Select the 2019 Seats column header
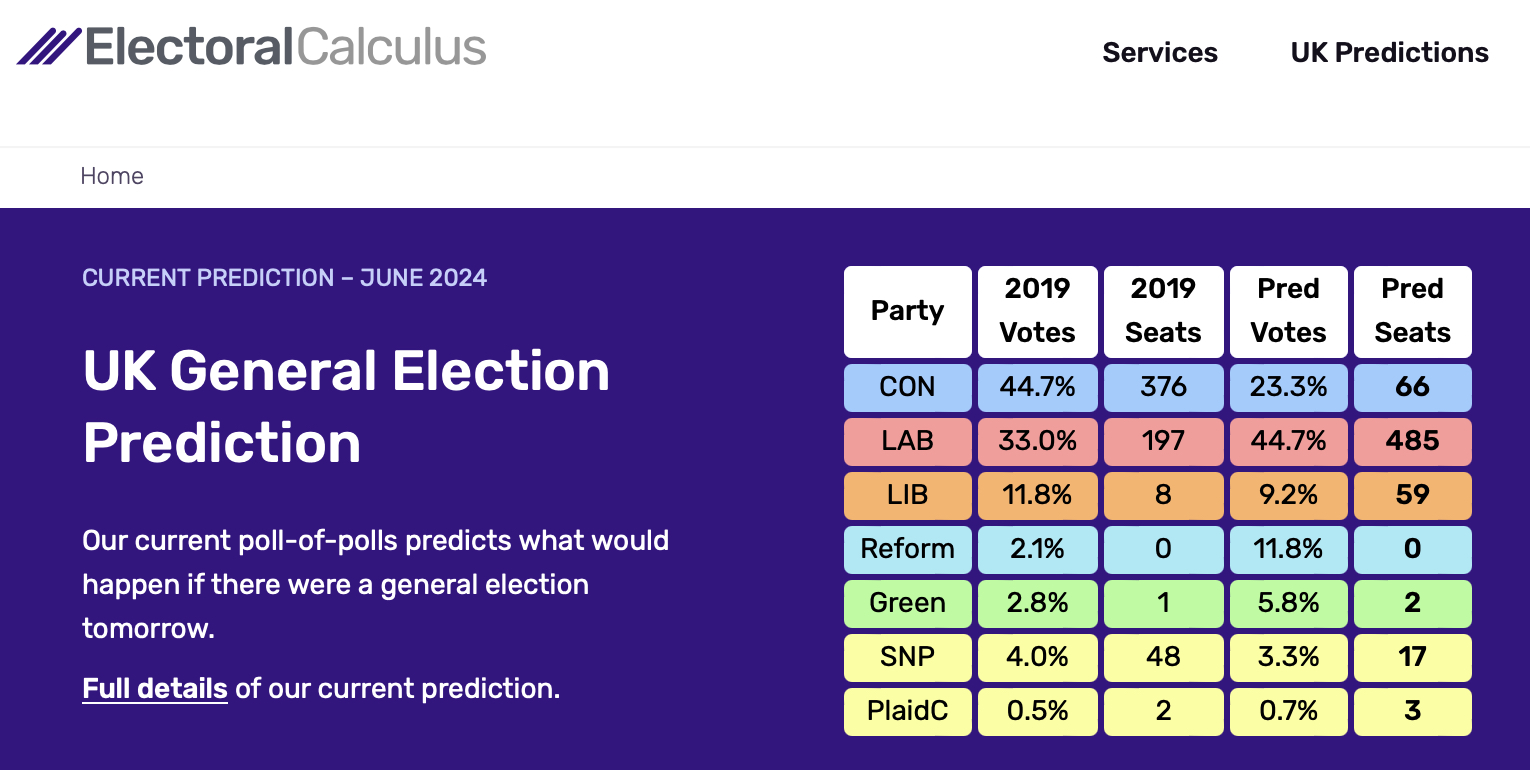This screenshot has width=1530, height=770. pos(1163,311)
